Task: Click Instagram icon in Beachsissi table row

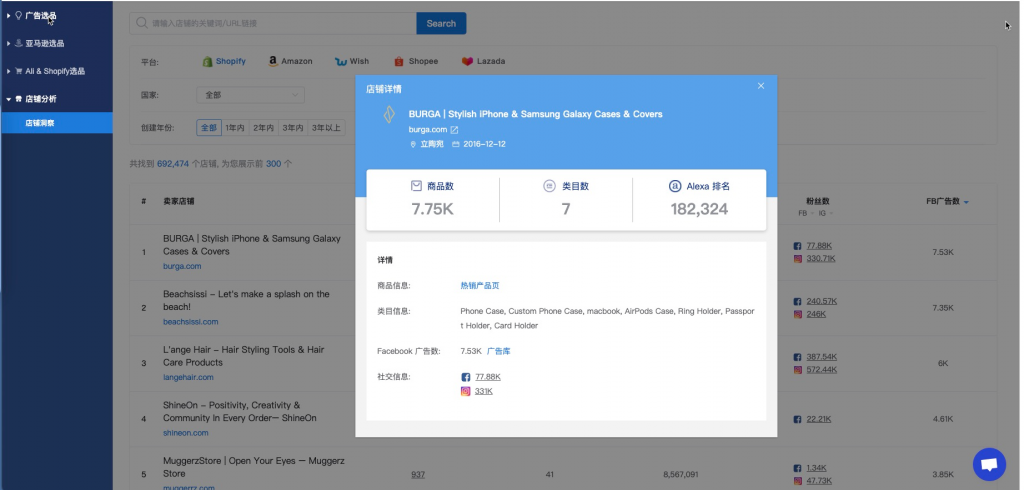Action: click(x=797, y=314)
